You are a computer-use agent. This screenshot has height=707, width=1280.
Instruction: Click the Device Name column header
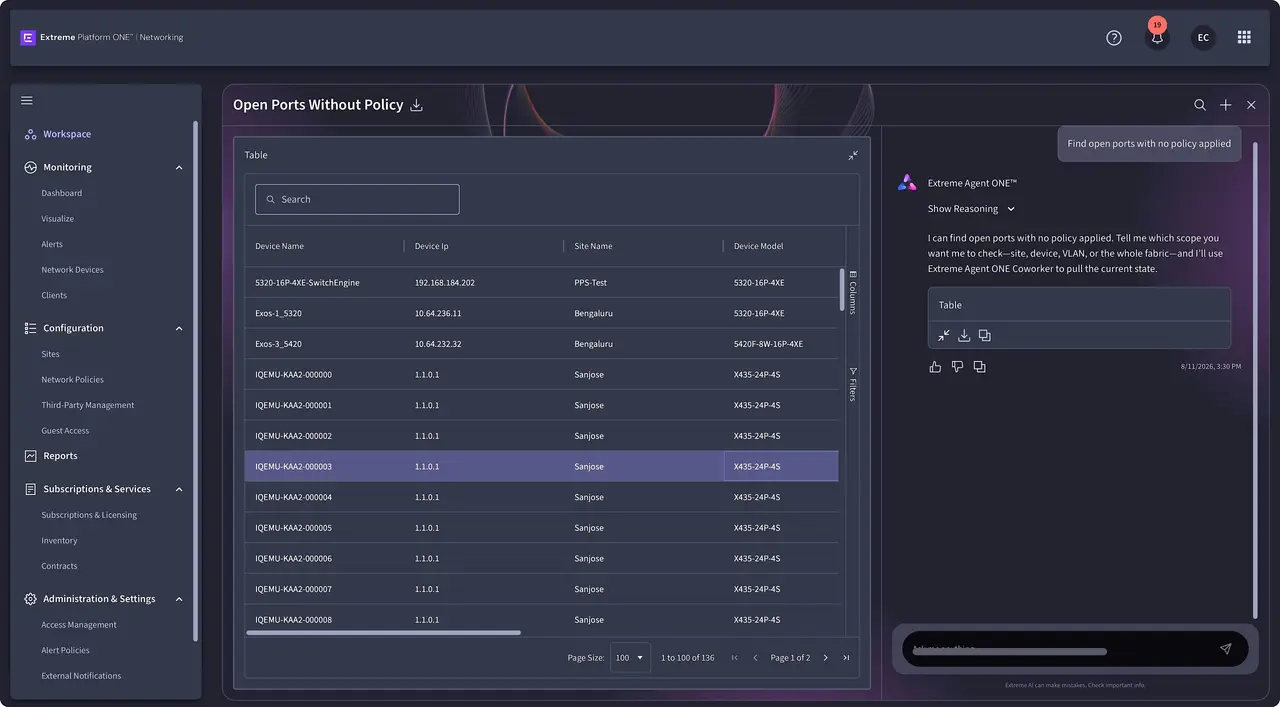279,246
